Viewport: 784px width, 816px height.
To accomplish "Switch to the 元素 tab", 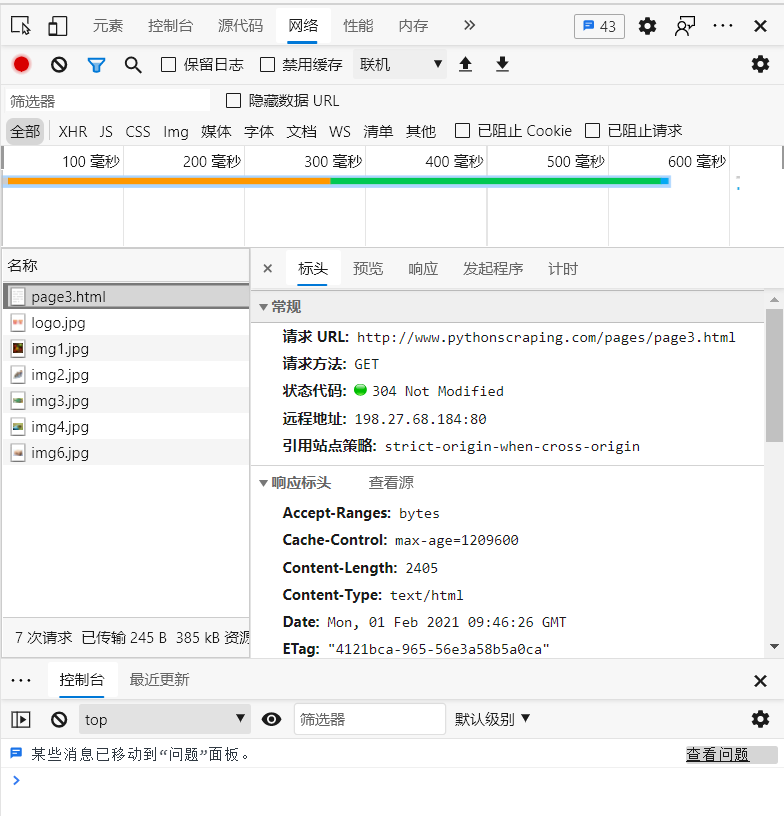I will pos(108,26).
